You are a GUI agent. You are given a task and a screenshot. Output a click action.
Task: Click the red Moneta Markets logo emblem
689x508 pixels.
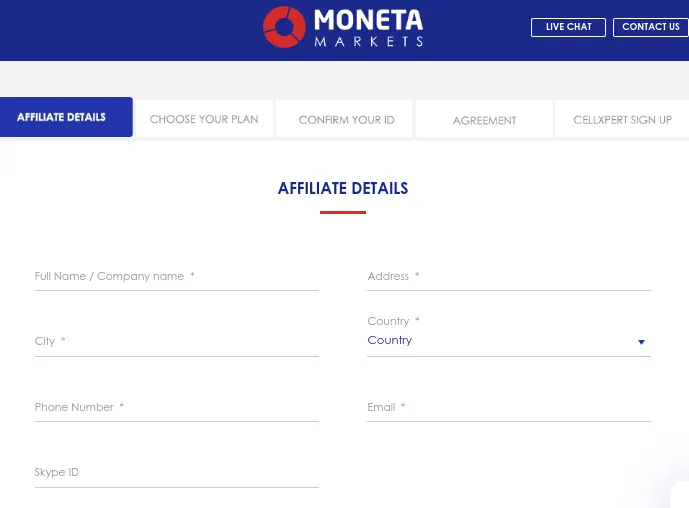pos(284,27)
